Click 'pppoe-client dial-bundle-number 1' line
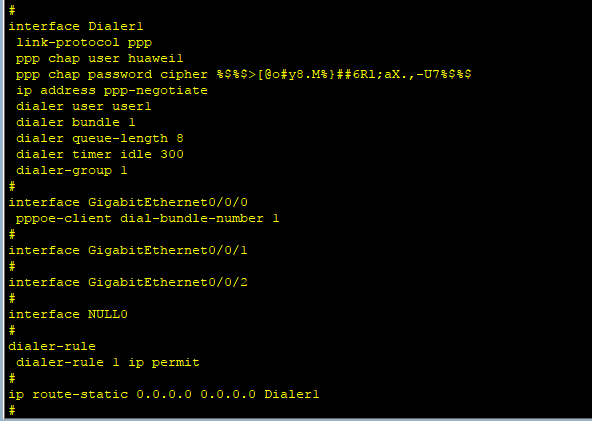592x421 pixels. coord(148,219)
